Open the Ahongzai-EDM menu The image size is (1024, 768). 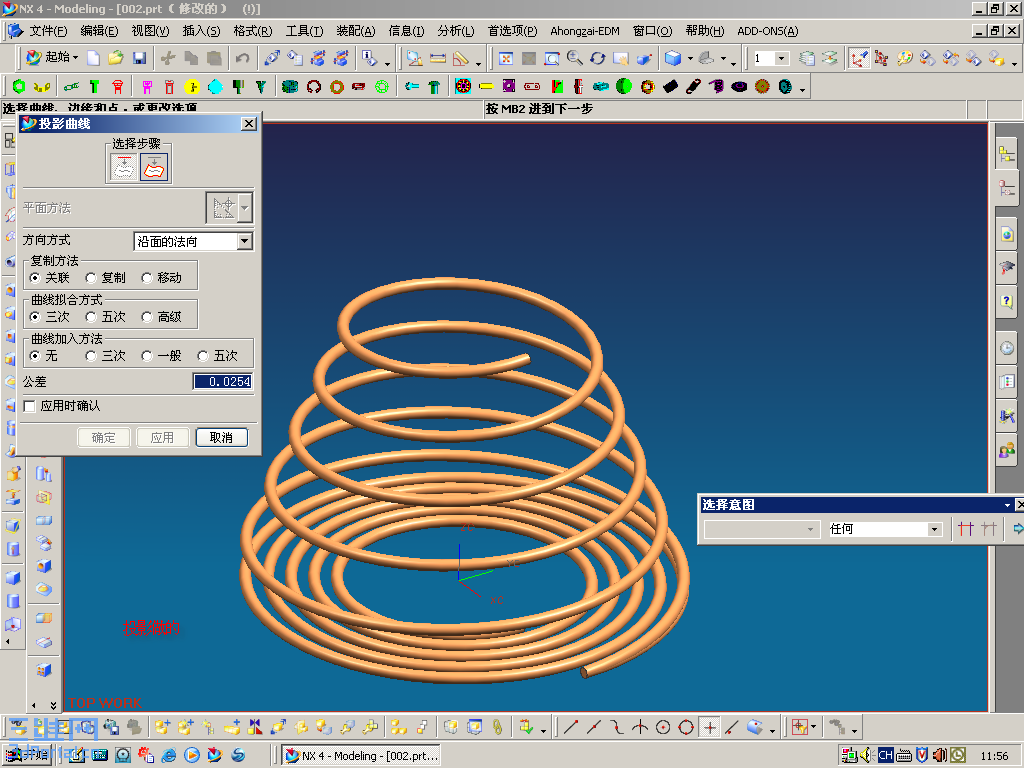[584, 31]
